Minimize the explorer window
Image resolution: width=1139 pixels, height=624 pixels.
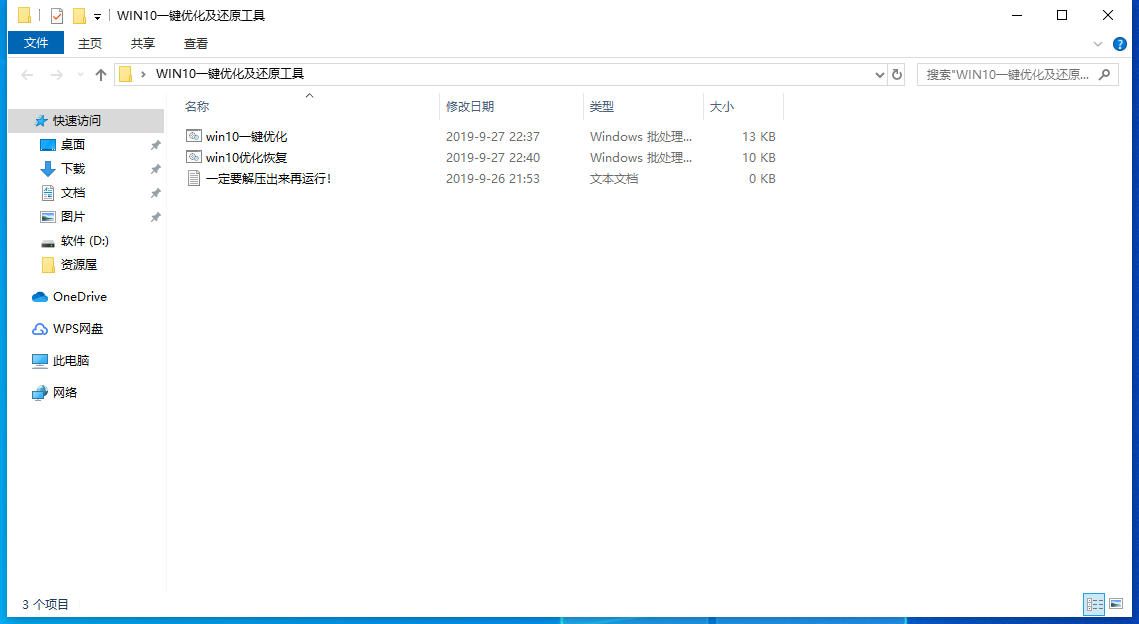pos(1016,15)
